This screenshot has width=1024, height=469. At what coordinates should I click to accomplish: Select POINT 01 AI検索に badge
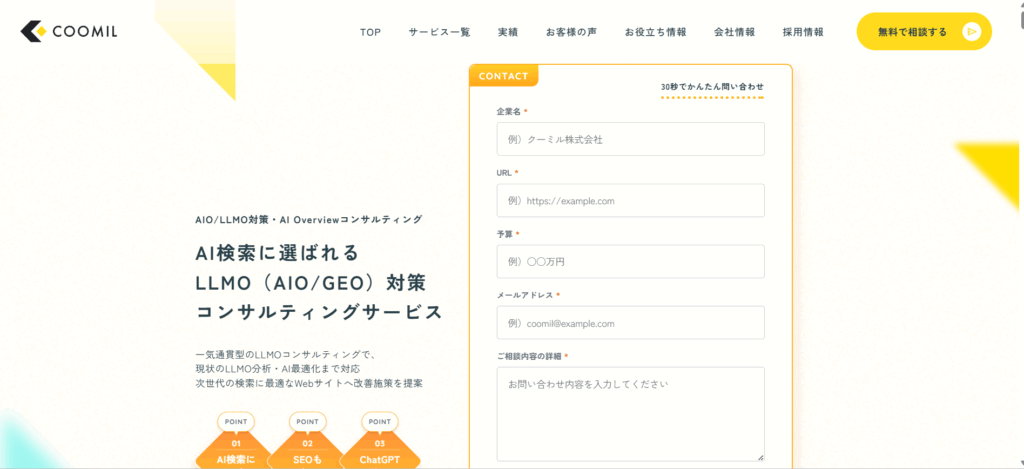pyautogui.click(x=236, y=440)
